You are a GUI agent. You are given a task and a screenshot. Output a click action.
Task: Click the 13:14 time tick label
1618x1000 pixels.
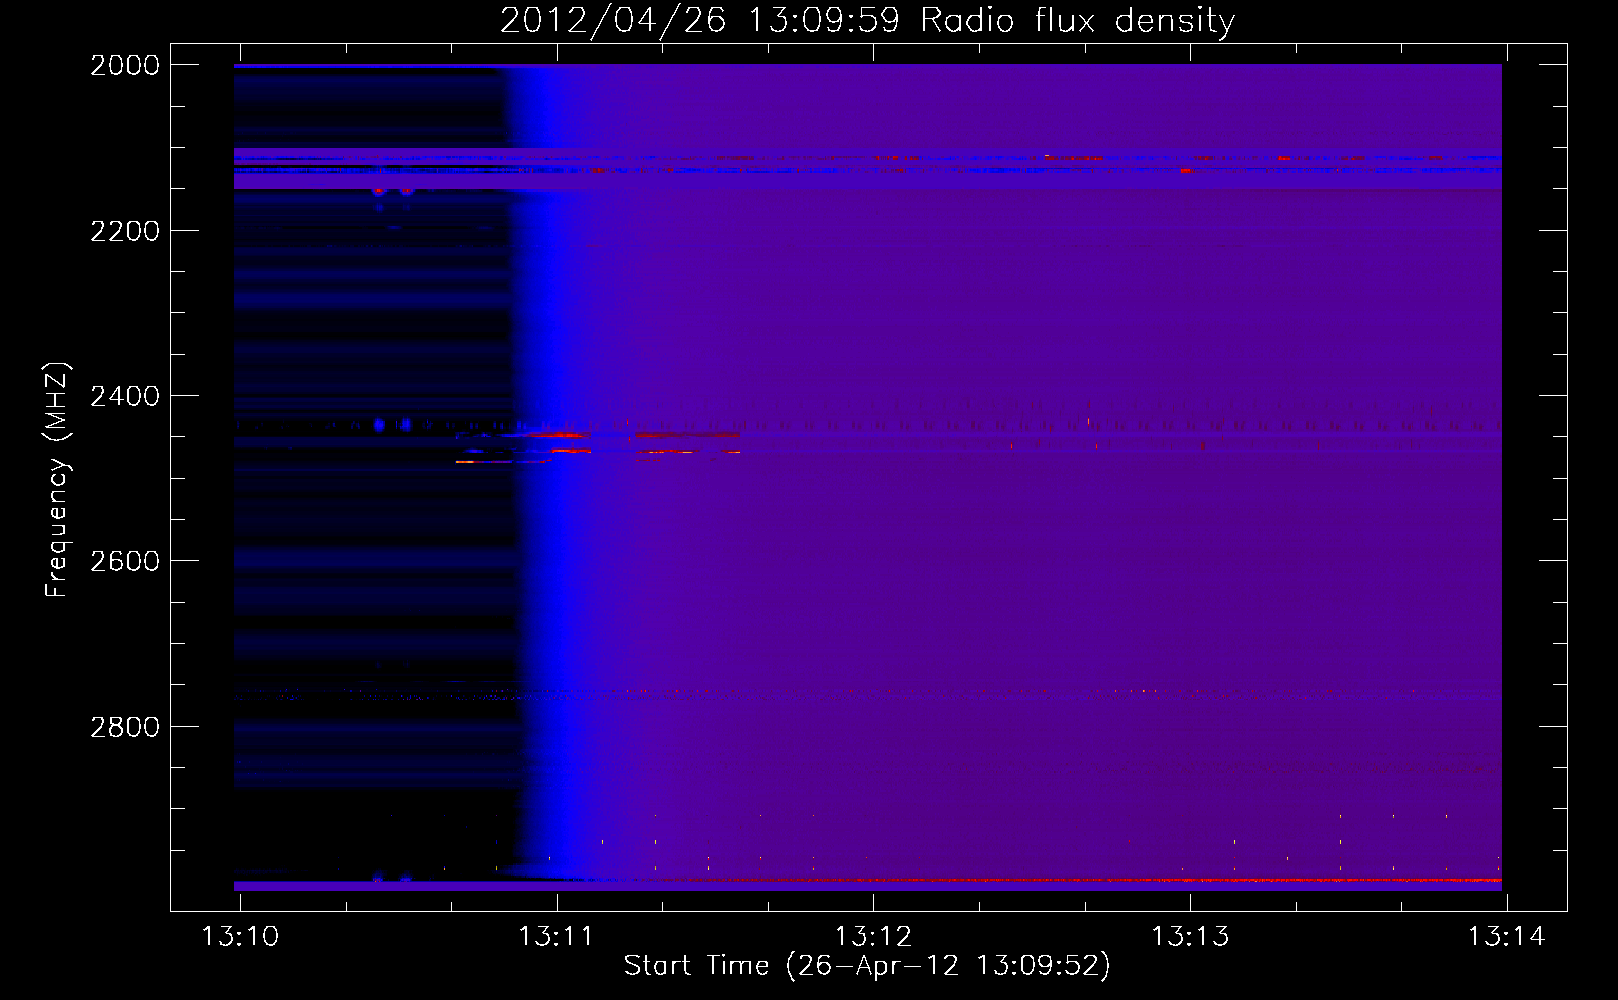pos(1506,937)
